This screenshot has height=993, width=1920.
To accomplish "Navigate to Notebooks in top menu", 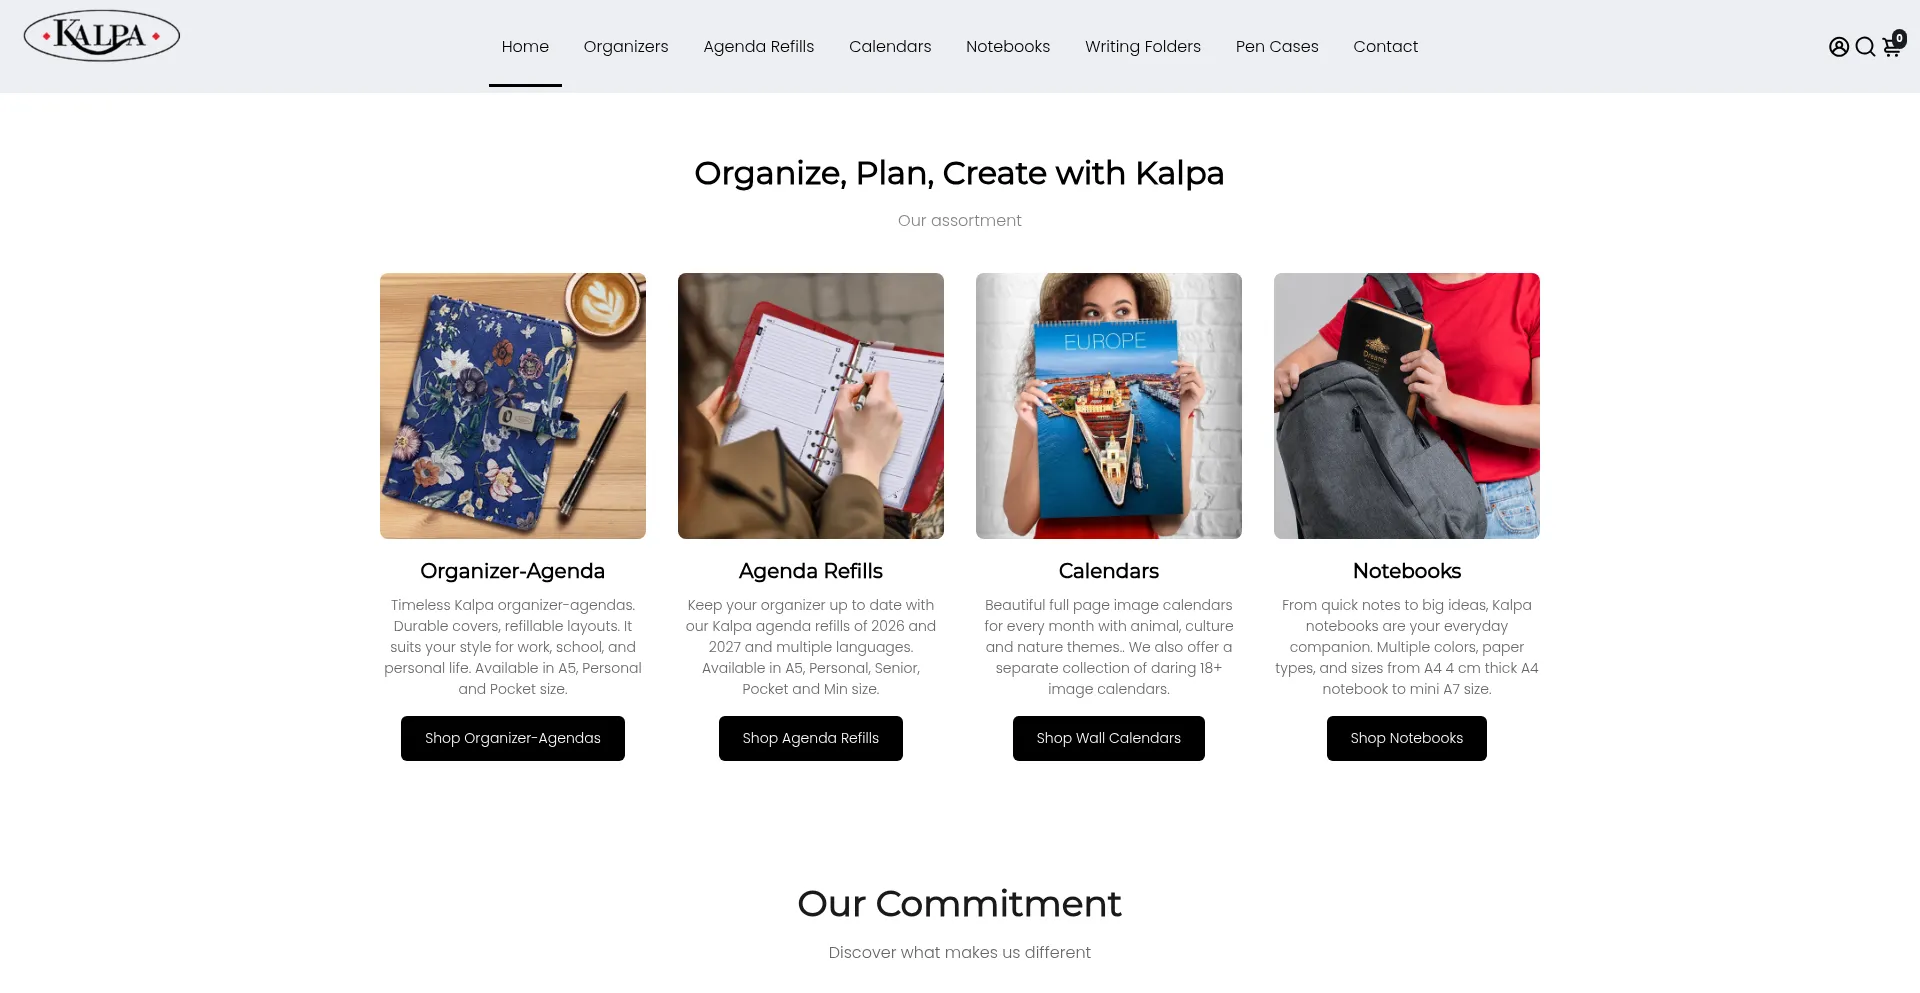I will [x=1008, y=47].
